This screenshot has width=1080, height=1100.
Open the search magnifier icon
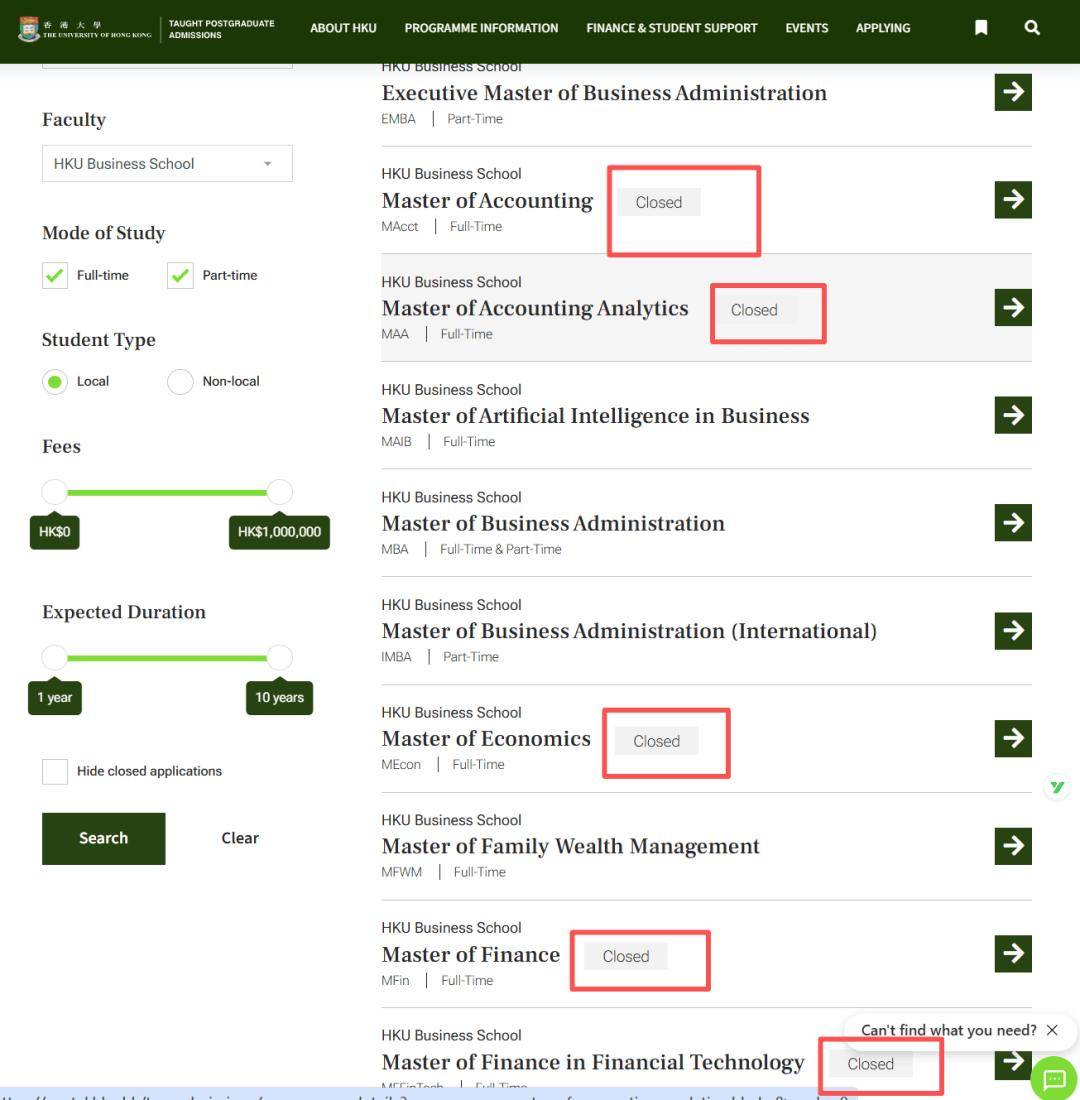click(x=1032, y=27)
